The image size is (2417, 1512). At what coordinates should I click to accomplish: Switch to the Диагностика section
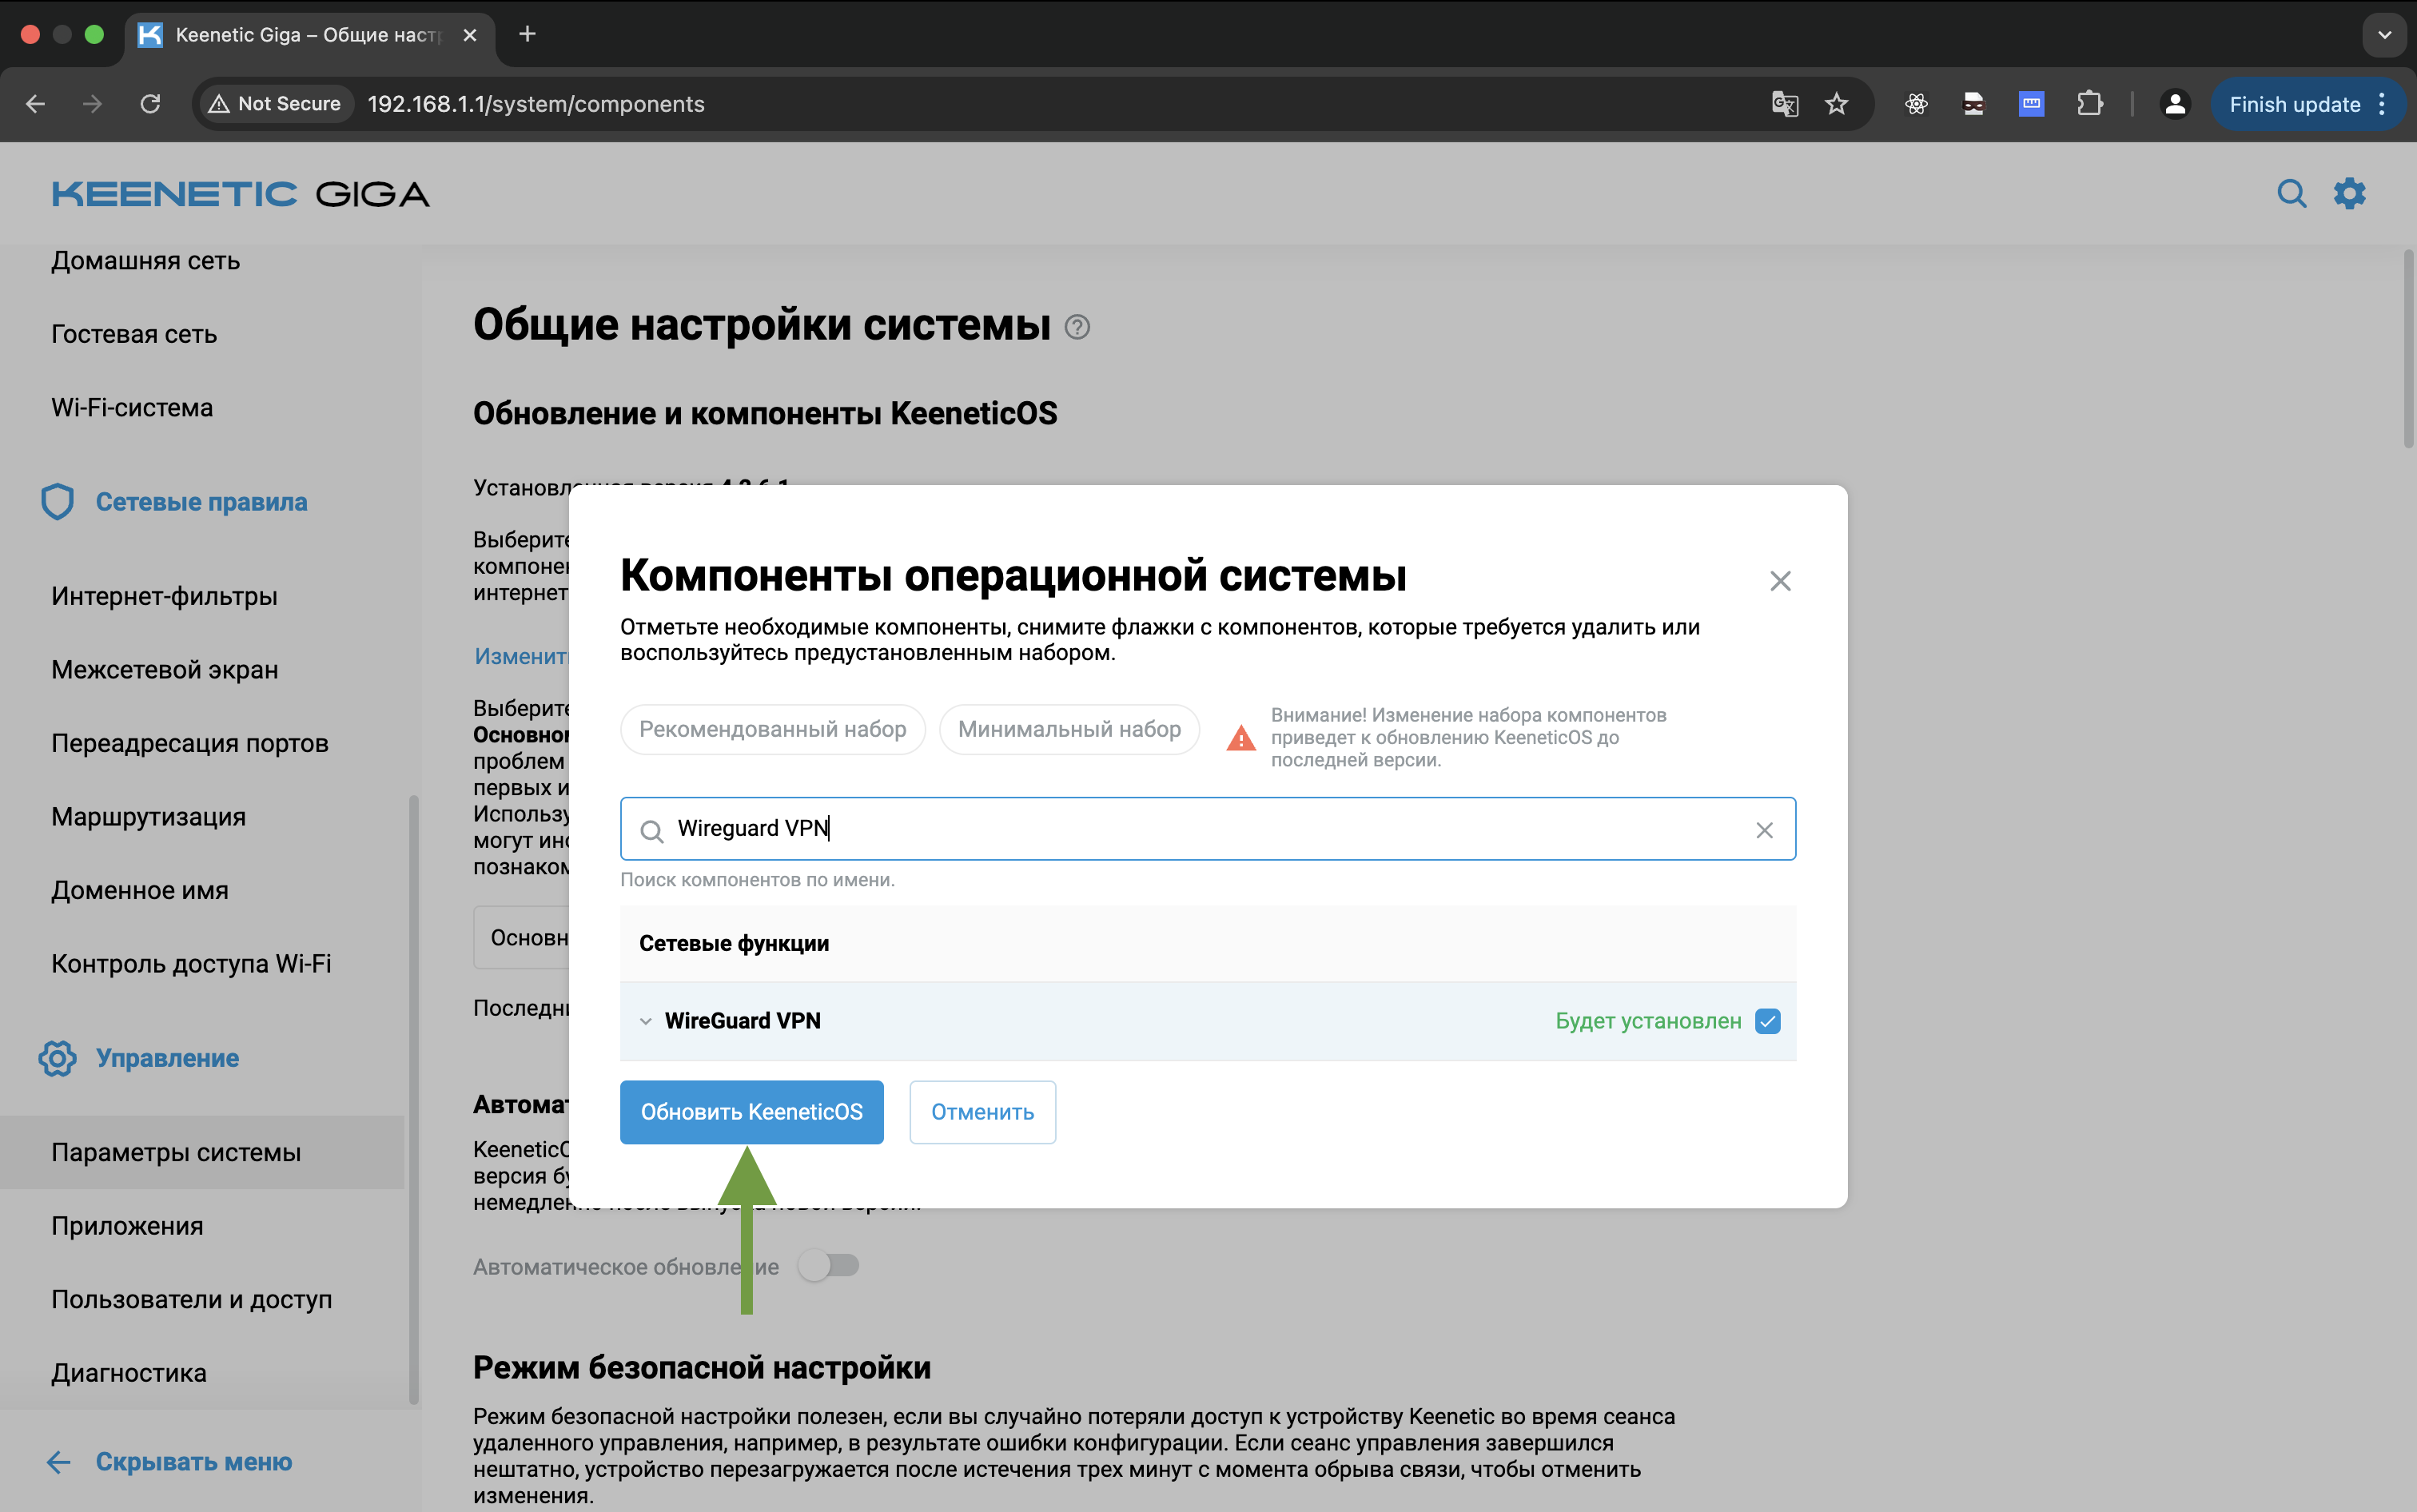tap(129, 1372)
